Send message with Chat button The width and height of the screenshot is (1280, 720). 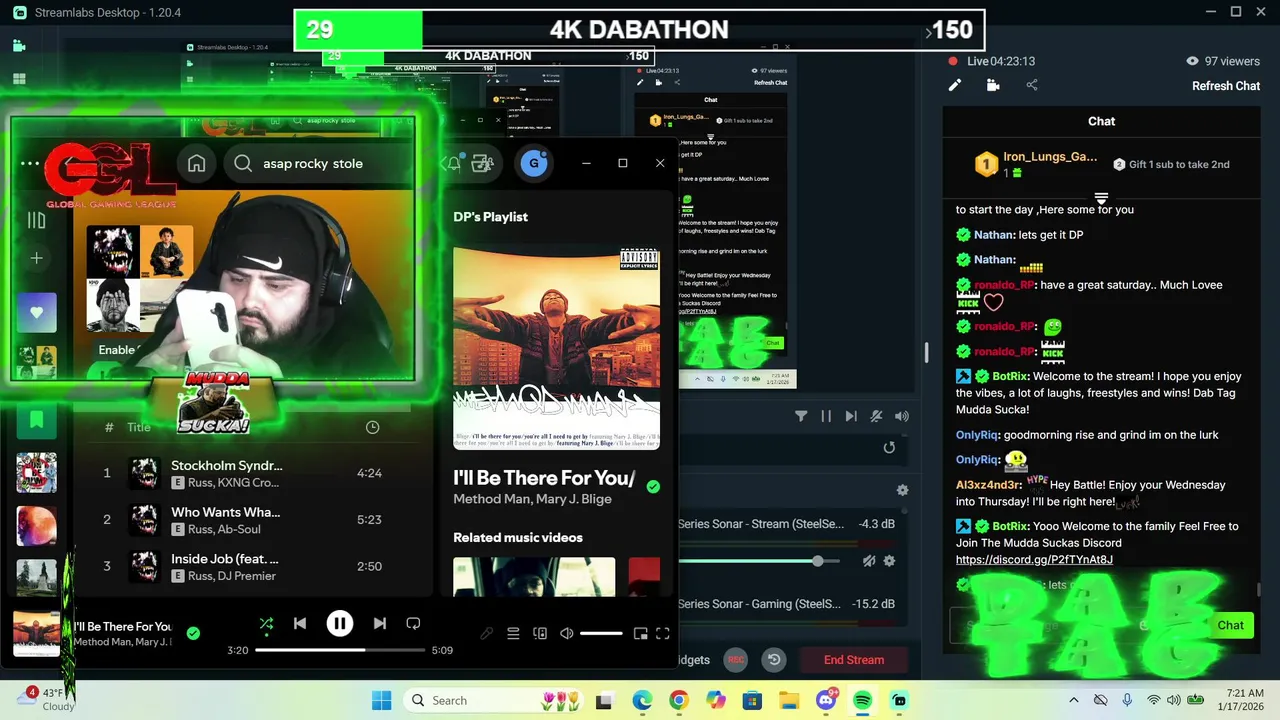(1230, 625)
